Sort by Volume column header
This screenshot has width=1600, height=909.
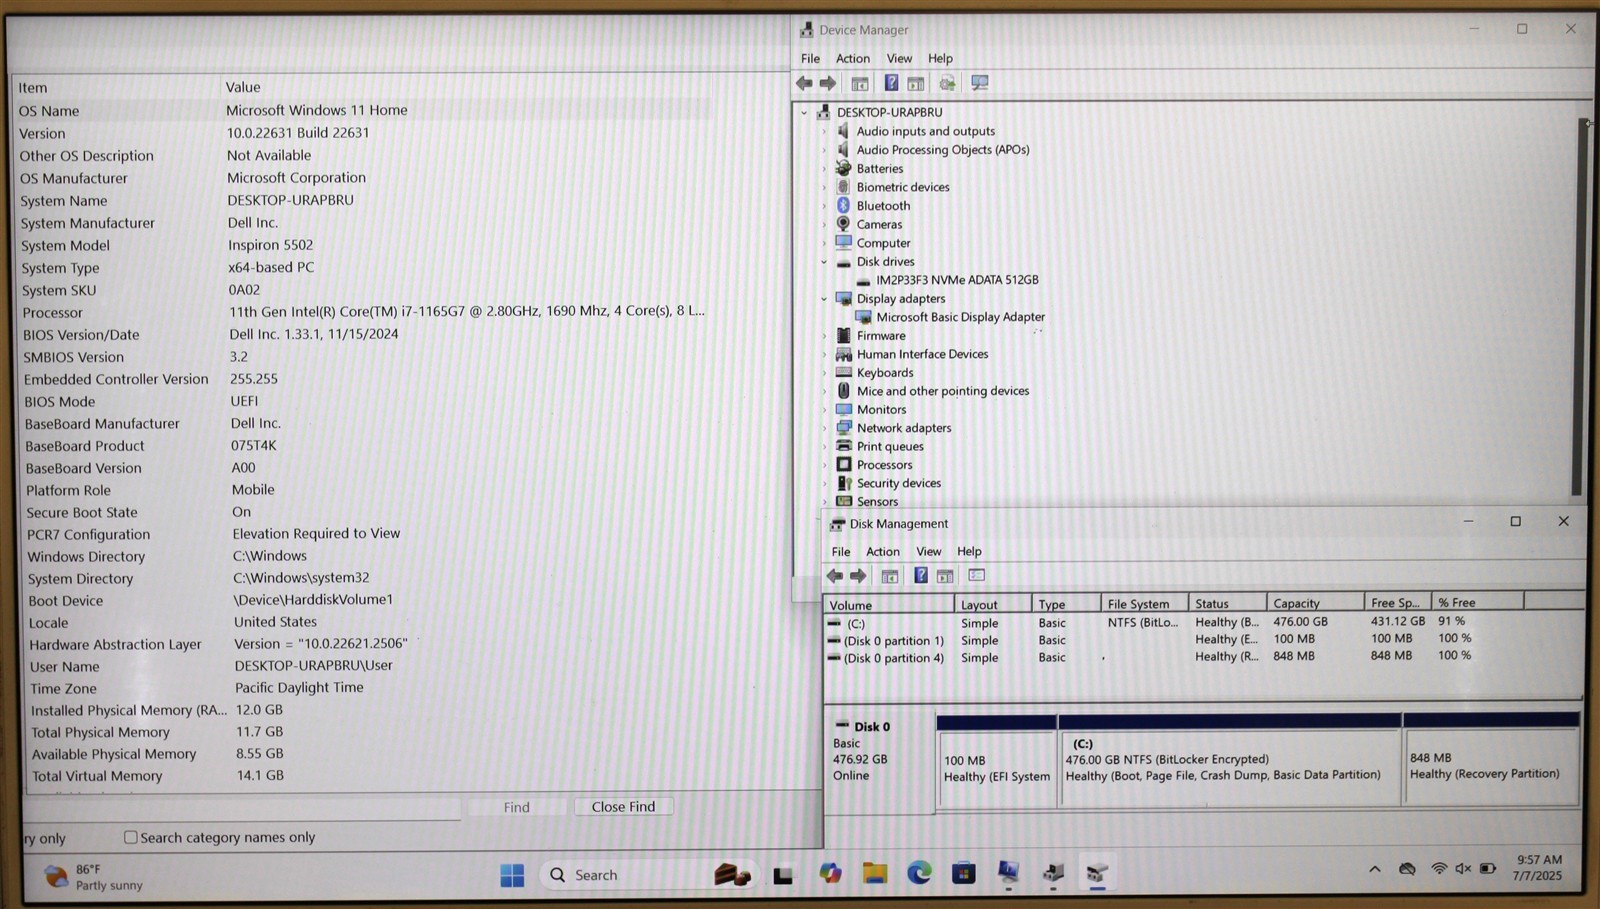pyautogui.click(x=888, y=605)
